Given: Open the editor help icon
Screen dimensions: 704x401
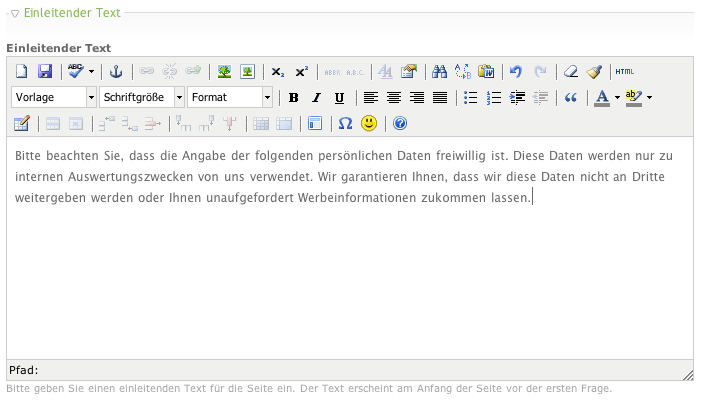Looking at the screenshot, I should (400, 124).
